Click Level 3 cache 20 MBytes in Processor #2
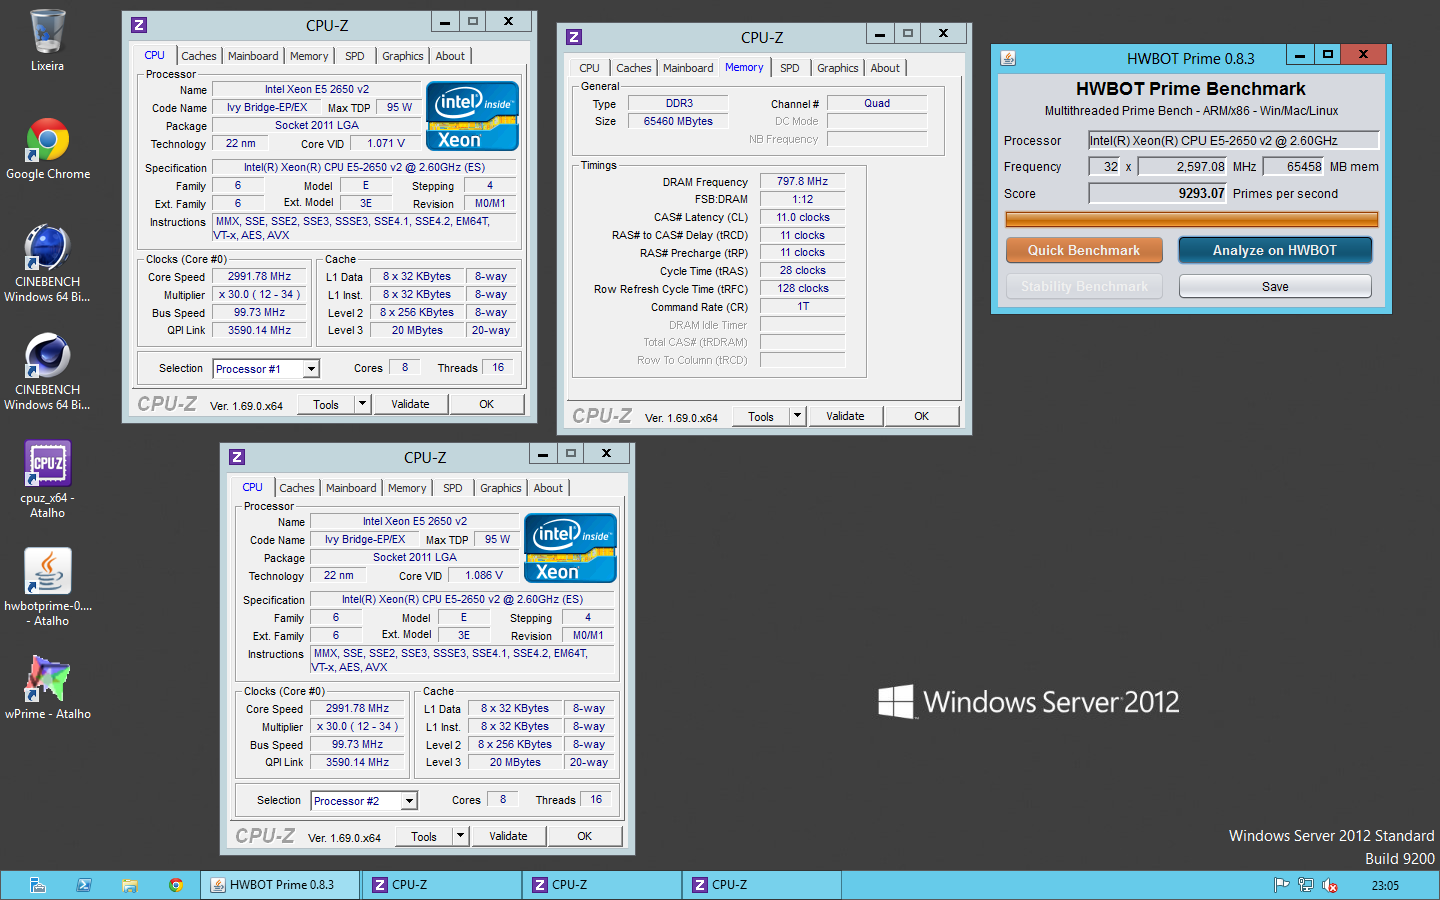 coord(515,762)
